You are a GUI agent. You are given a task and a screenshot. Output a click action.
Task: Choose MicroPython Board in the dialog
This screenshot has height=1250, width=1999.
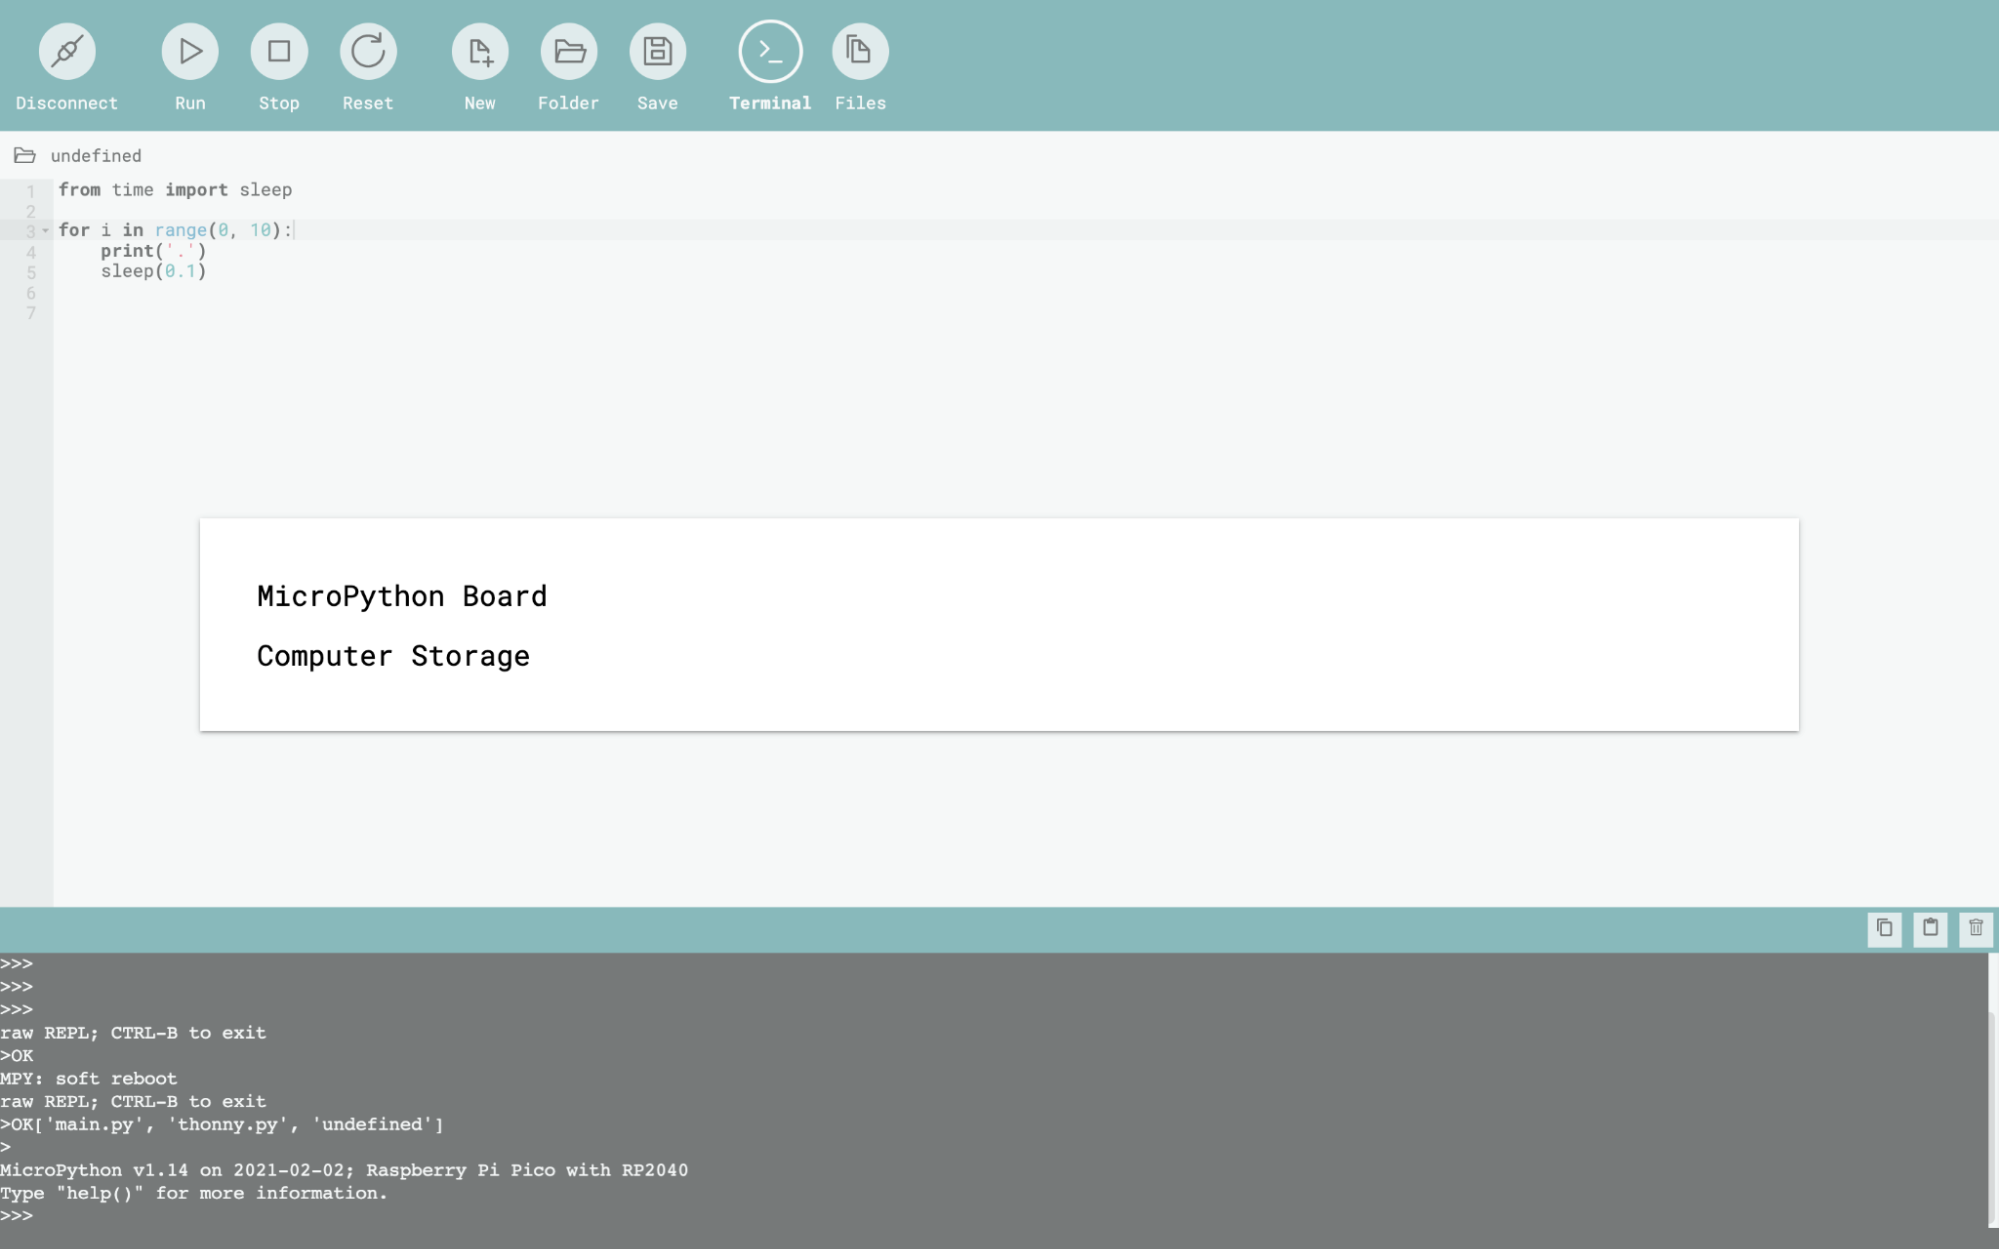[402, 596]
